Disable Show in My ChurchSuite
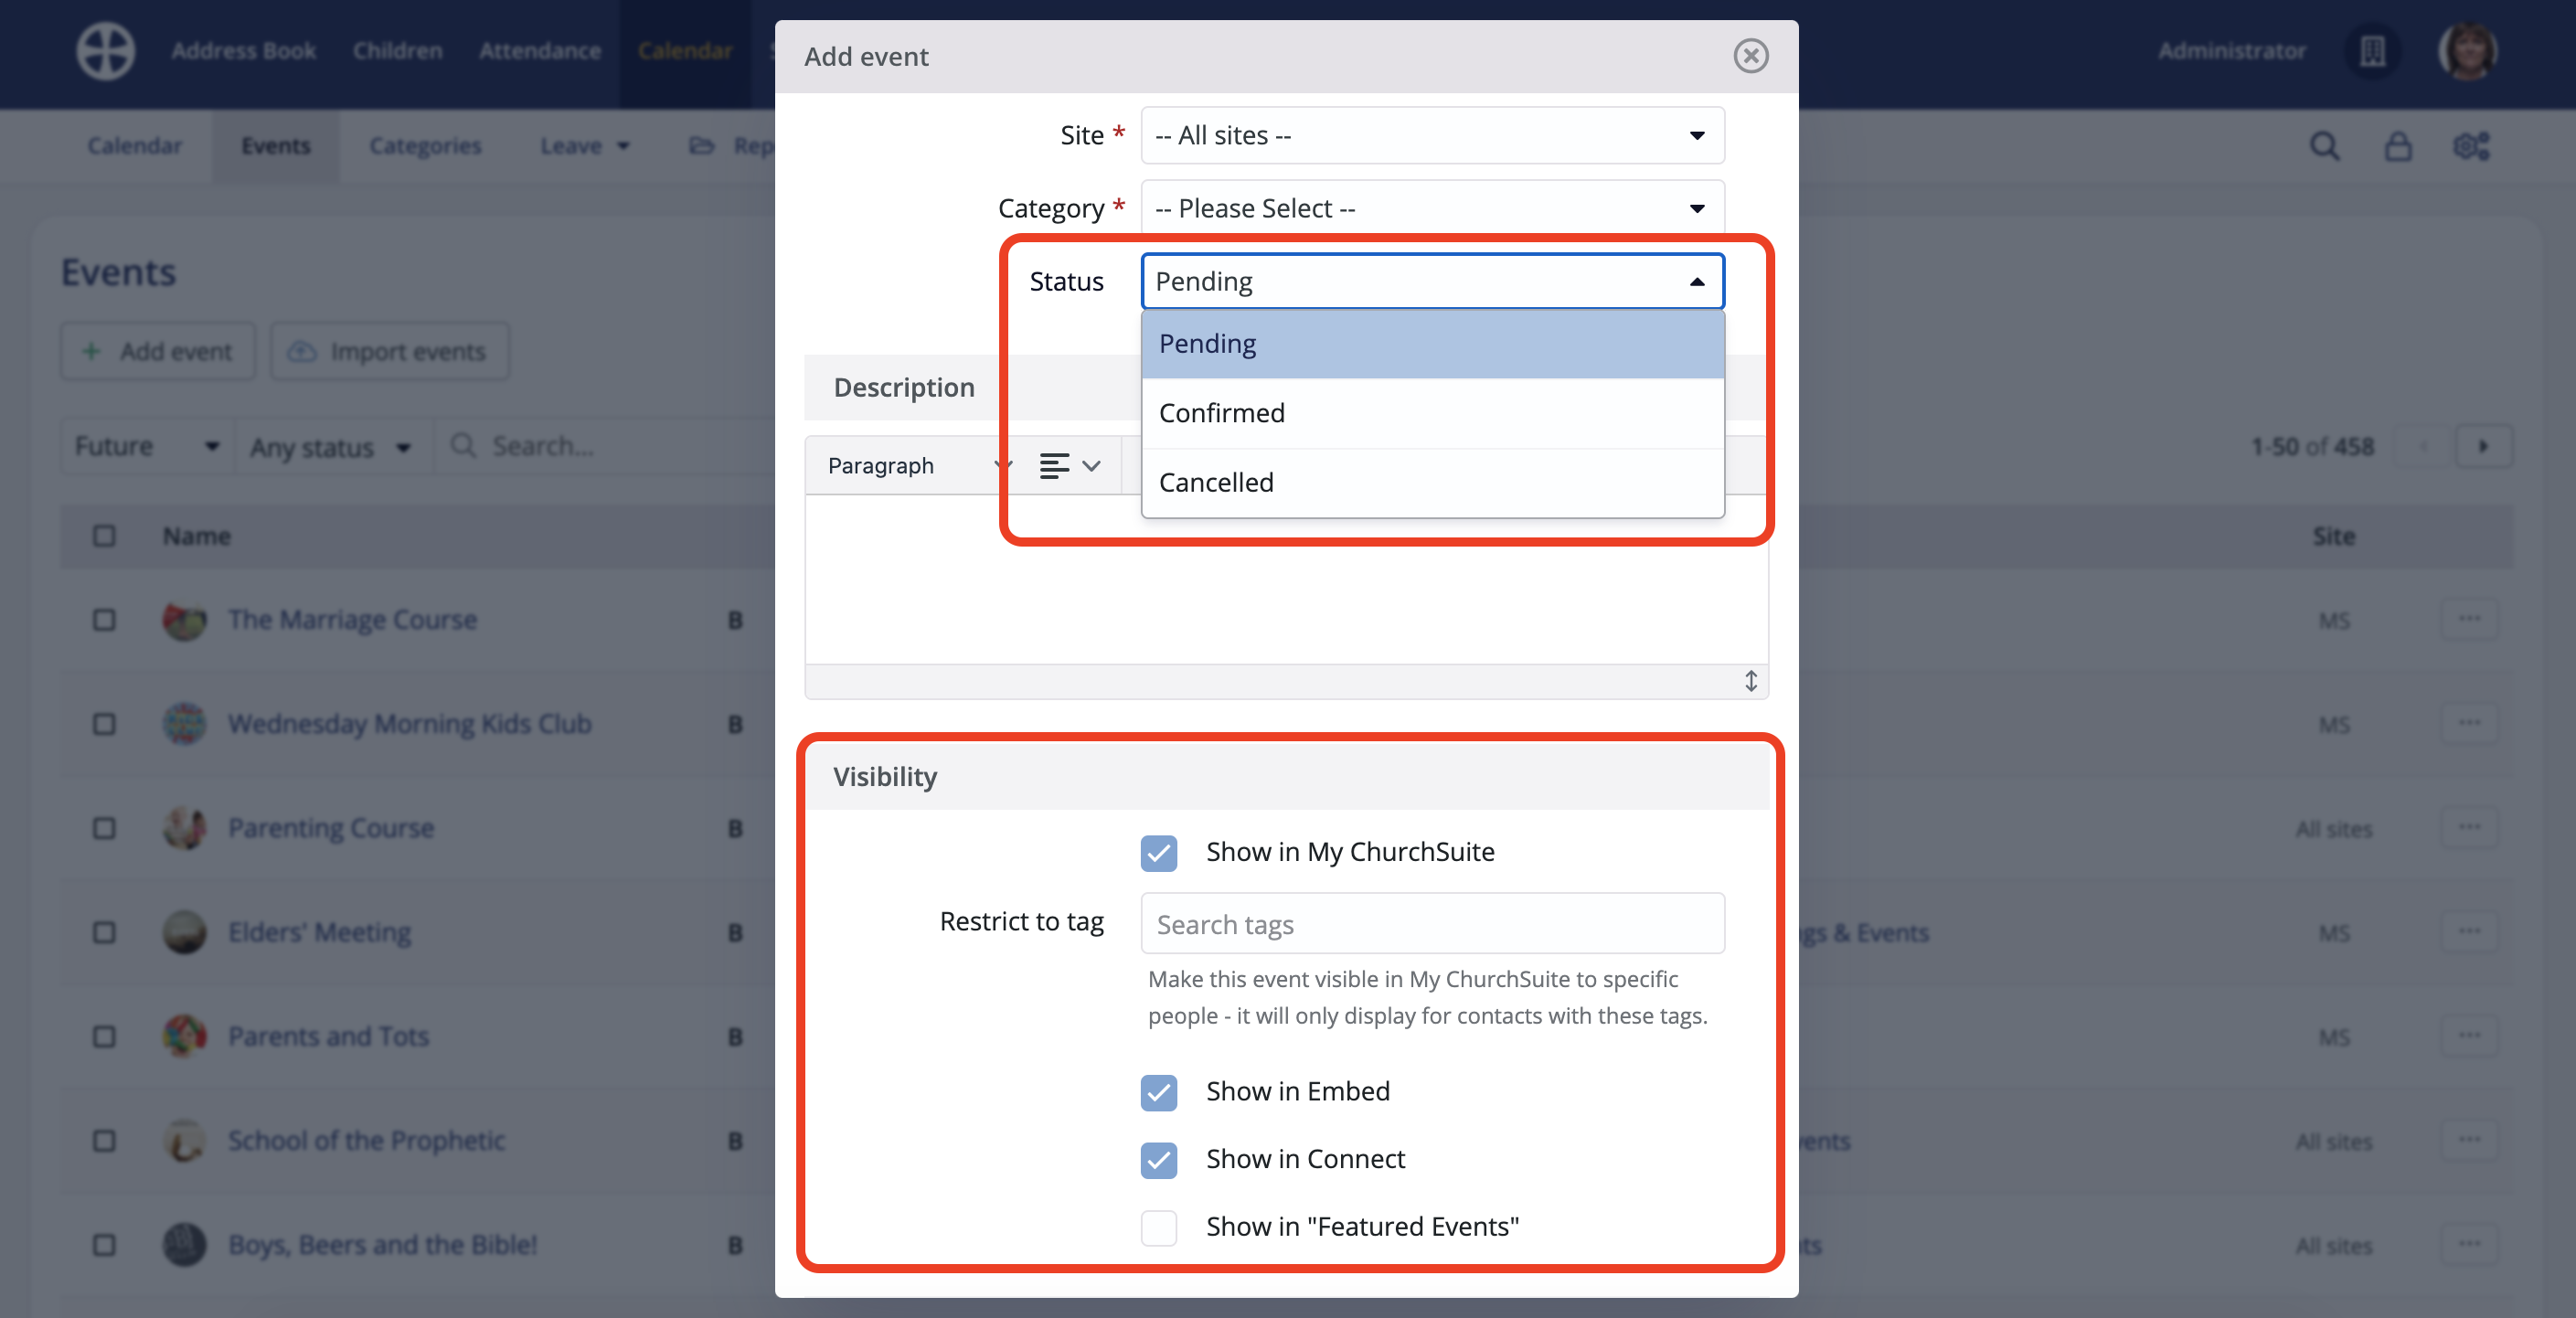Image resolution: width=2576 pixels, height=1318 pixels. (1158, 855)
